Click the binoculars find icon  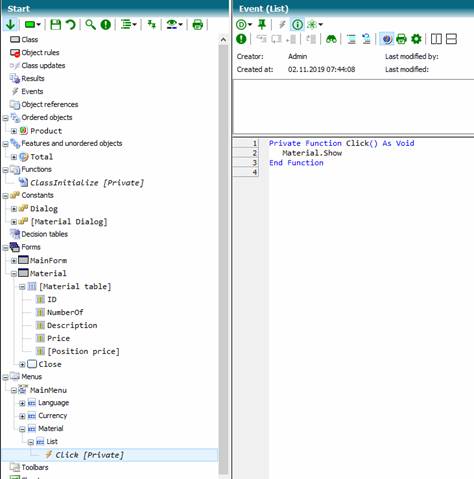(x=331, y=39)
